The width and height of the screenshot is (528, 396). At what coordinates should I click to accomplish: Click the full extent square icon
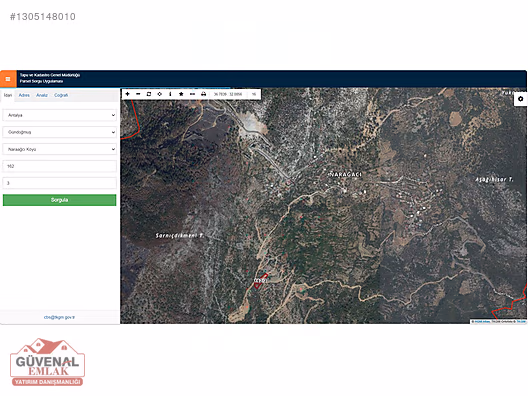click(149, 94)
